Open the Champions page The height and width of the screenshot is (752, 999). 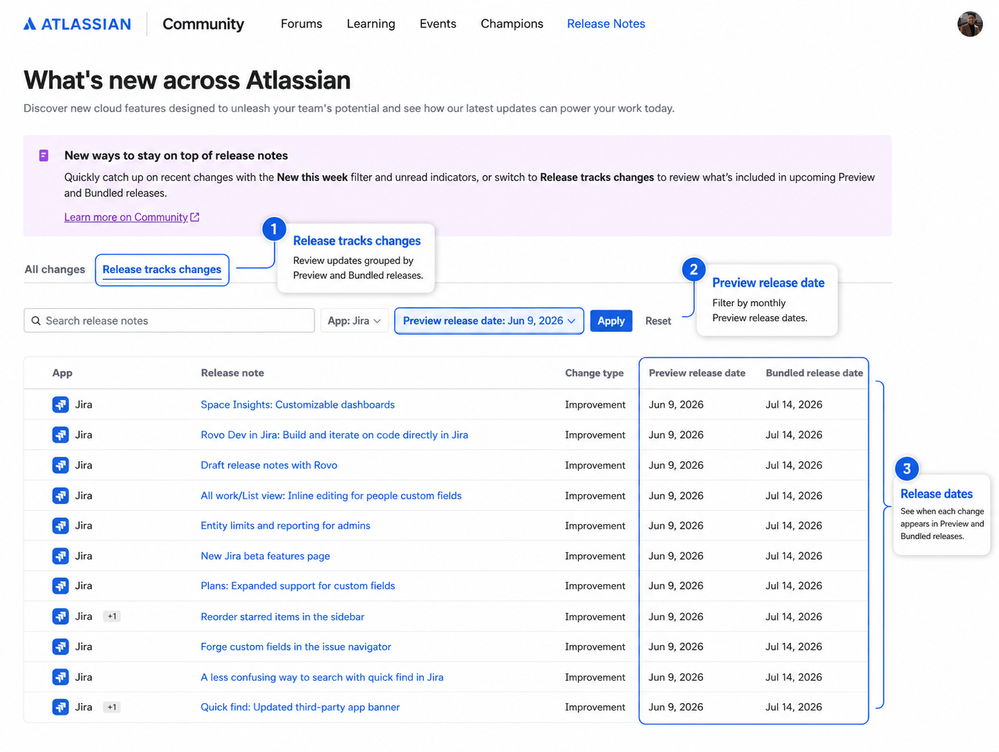coord(512,24)
